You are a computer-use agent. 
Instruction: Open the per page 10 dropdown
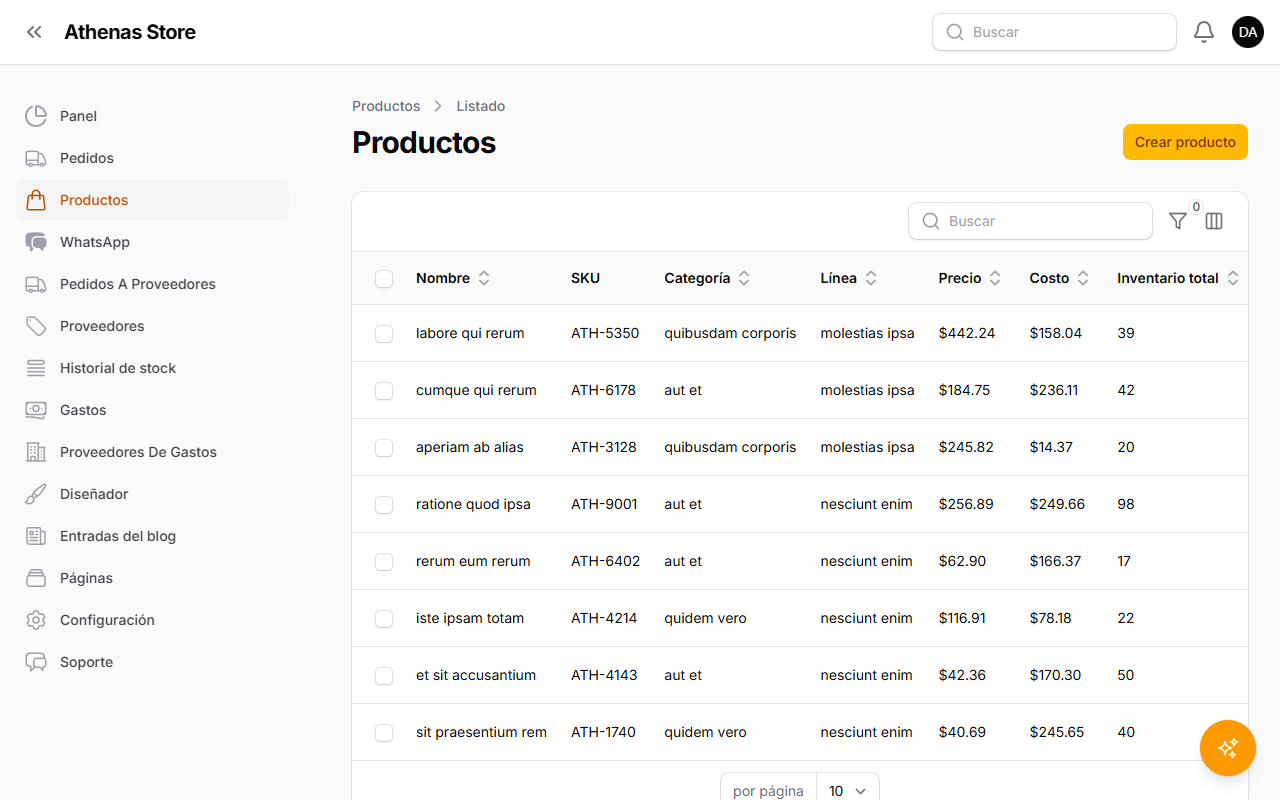(847, 790)
